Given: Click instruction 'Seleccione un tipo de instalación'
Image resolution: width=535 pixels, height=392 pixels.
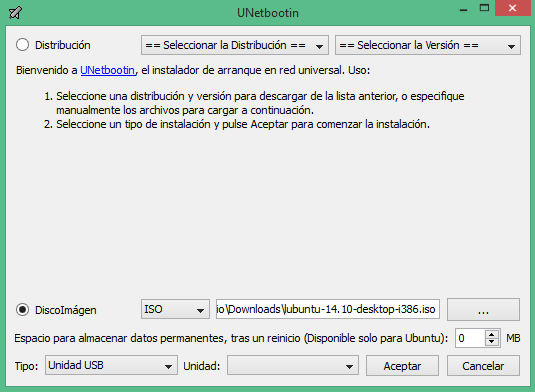Looking at the screenshot, I should tap(243, 124).
